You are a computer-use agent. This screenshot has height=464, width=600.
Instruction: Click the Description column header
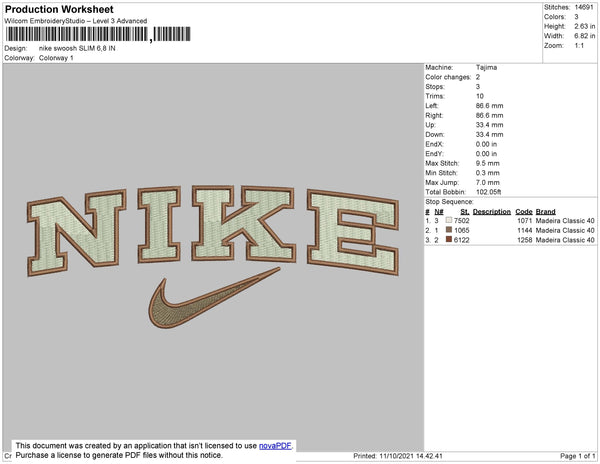click(492, 212)
